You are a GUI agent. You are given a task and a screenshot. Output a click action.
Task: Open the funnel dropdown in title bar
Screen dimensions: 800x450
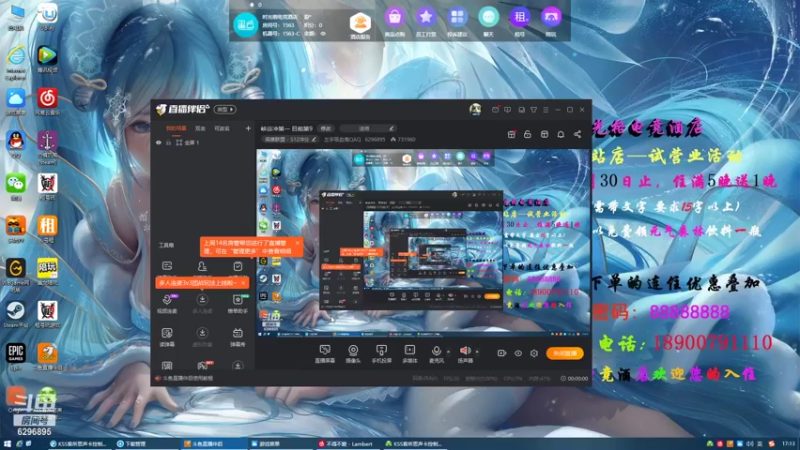point(534,110)
